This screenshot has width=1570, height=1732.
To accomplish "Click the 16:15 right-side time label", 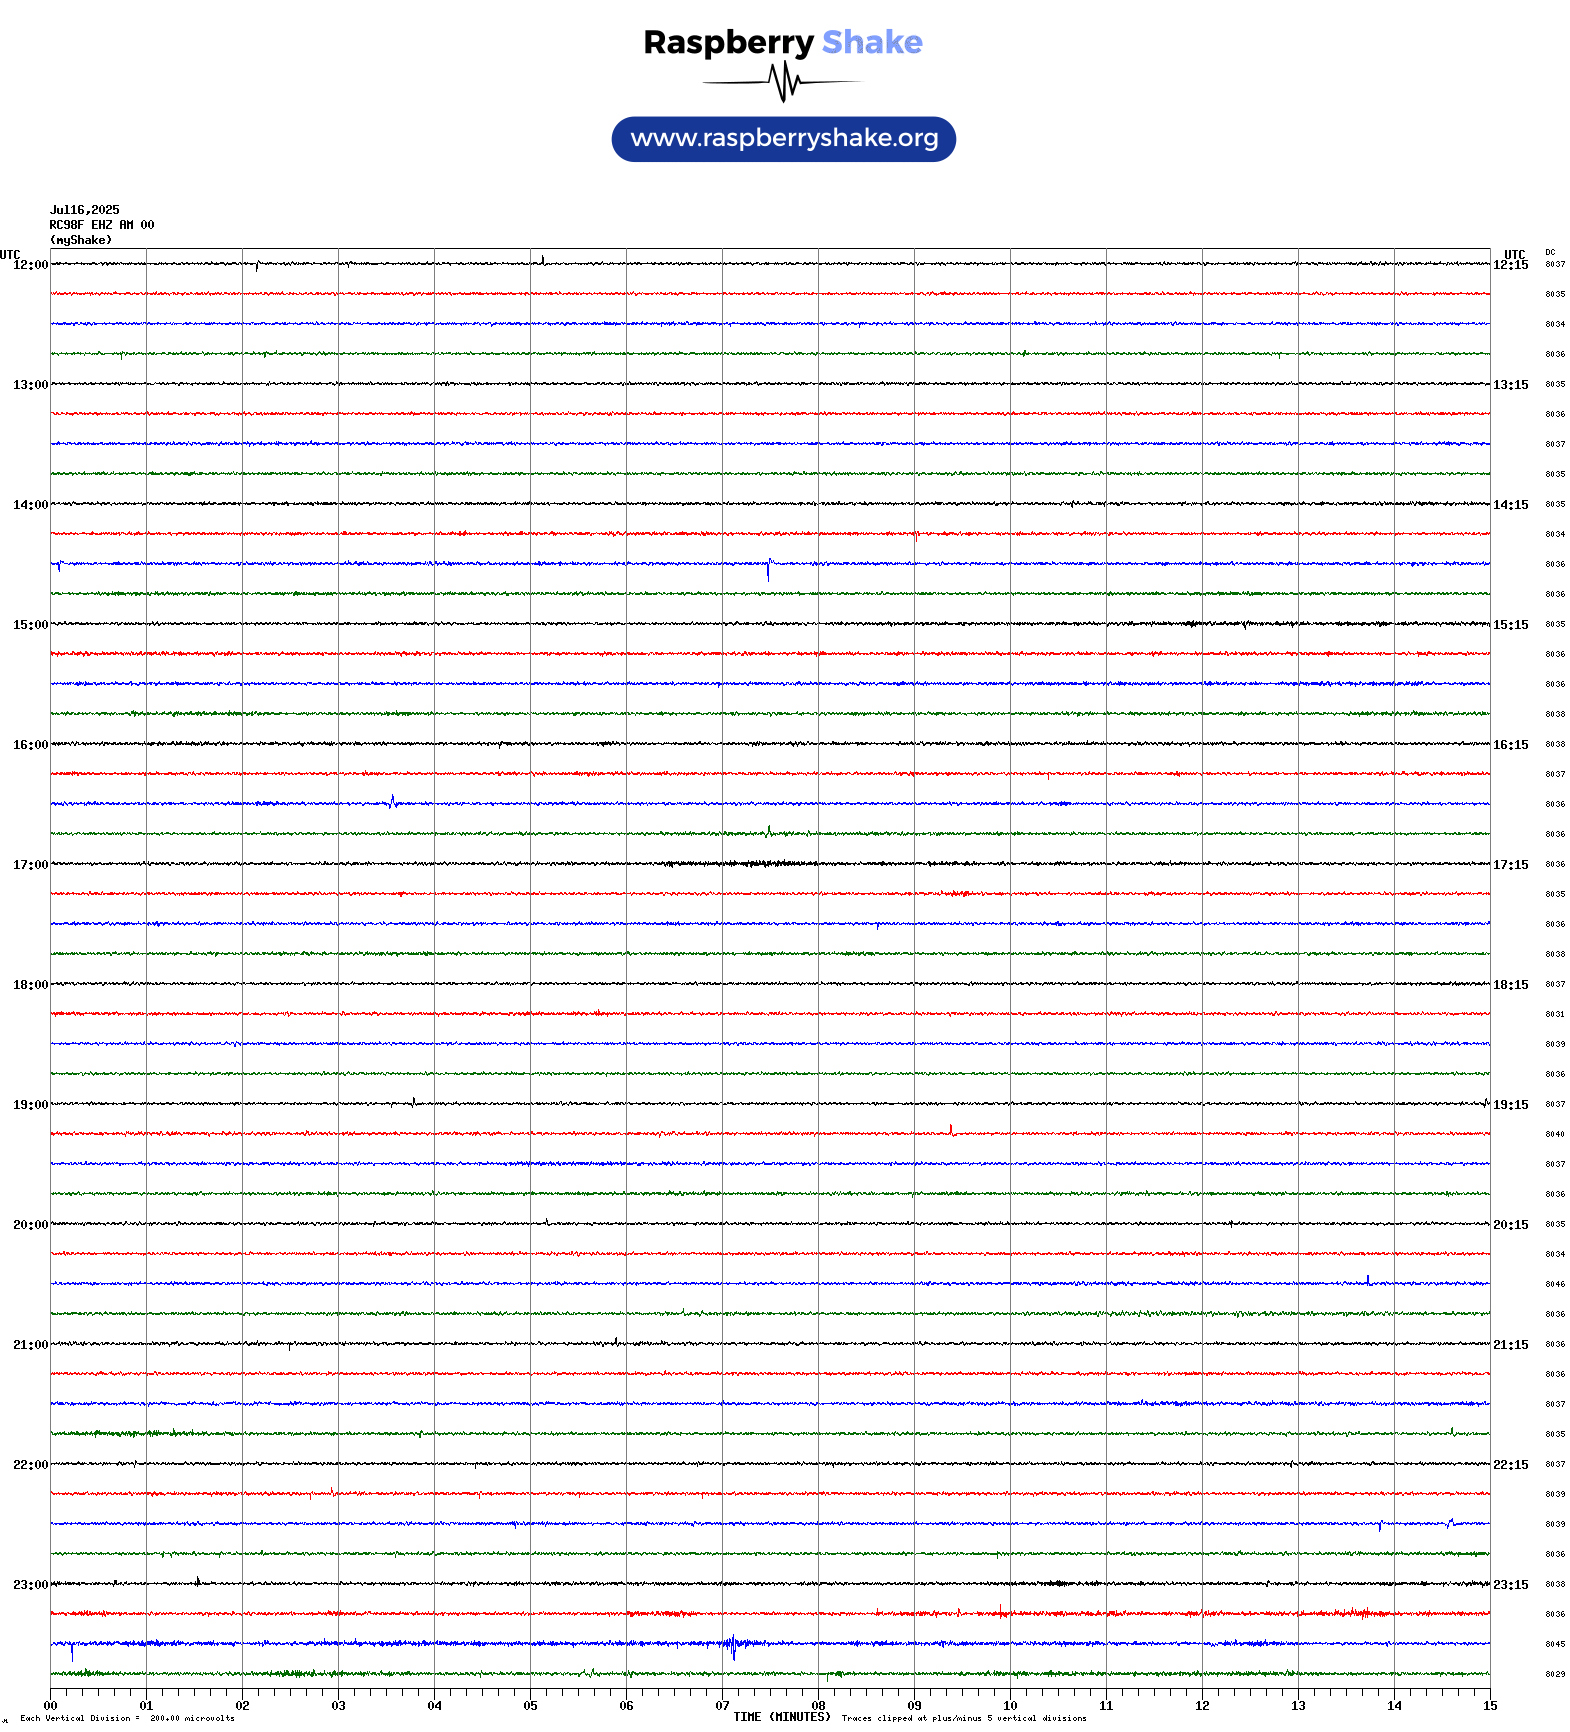I will [1511, 745].
